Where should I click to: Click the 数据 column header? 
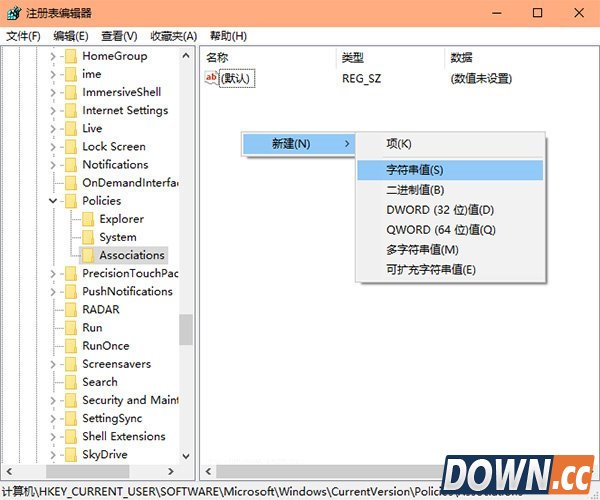click(x=520, y=58)
